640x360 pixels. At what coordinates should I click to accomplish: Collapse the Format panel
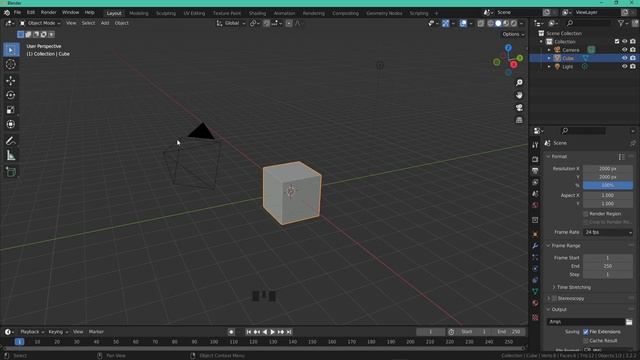(x=559, y=157)
